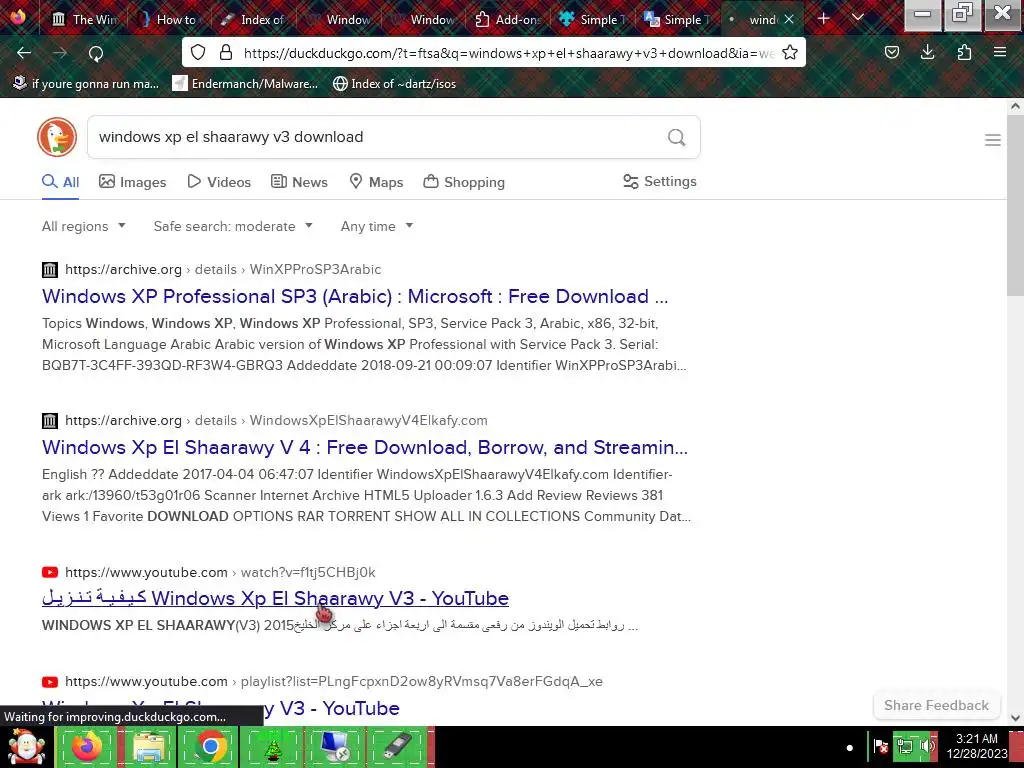
Task: Click the youtube.com watch?v=f1tj5CHBj0k URL
Action: (220, 572)
